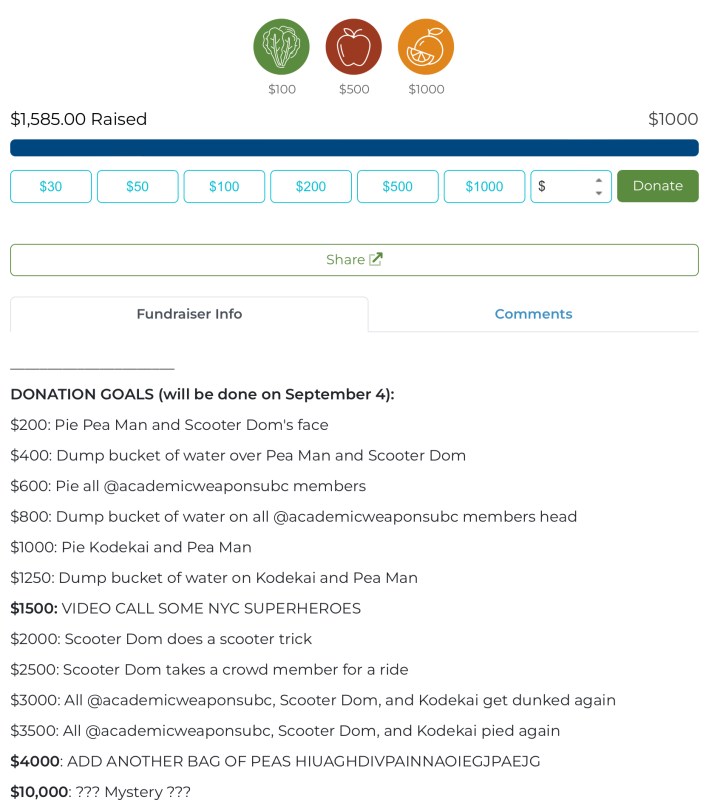Image resolution: width=709 pixels, height=800 pixels.
Task: Increase custom amount with up arrow
Action: click(x=599, y=181)
